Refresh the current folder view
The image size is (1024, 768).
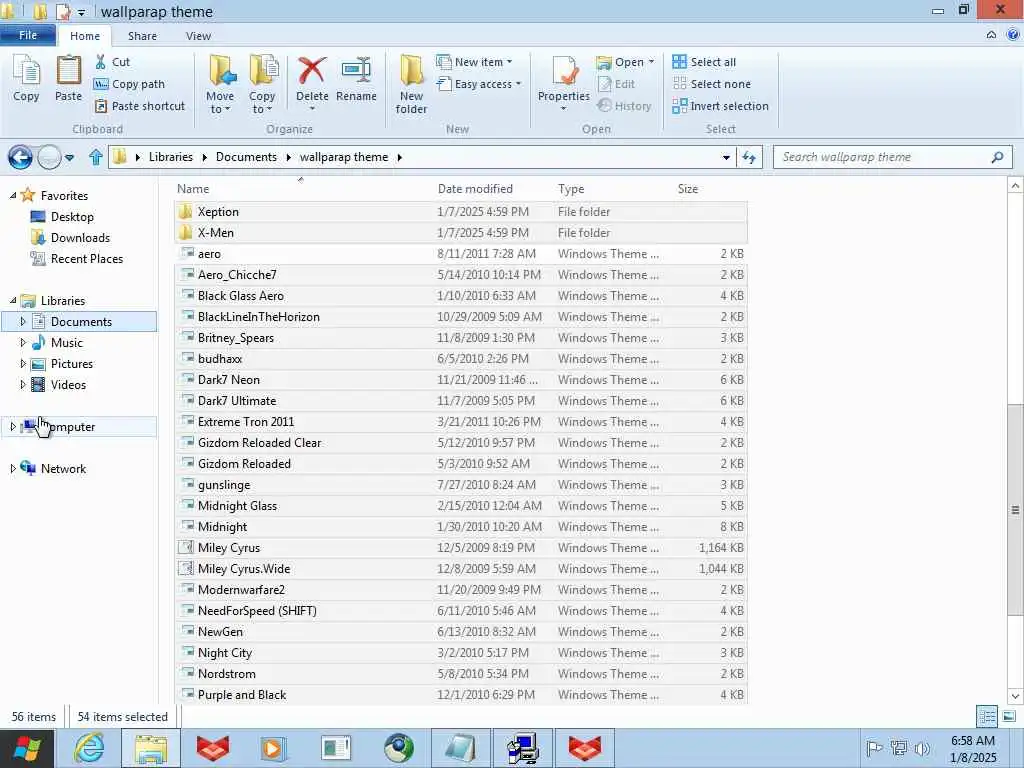tap(749, 157)
